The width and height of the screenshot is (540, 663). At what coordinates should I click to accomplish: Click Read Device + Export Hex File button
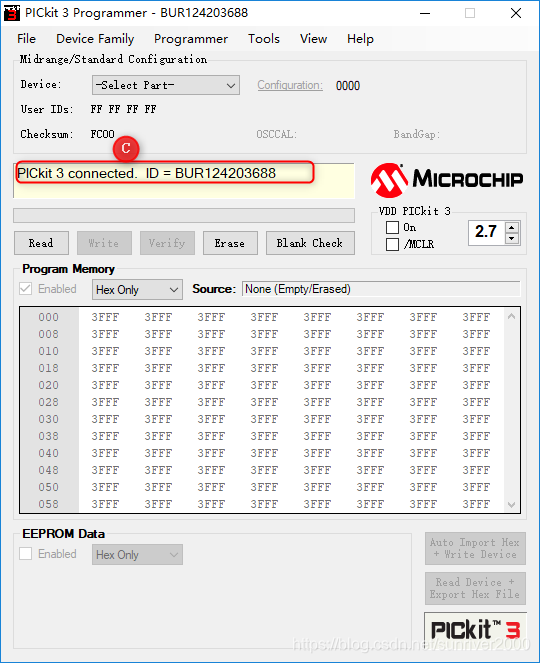click(x=475, y=588)
